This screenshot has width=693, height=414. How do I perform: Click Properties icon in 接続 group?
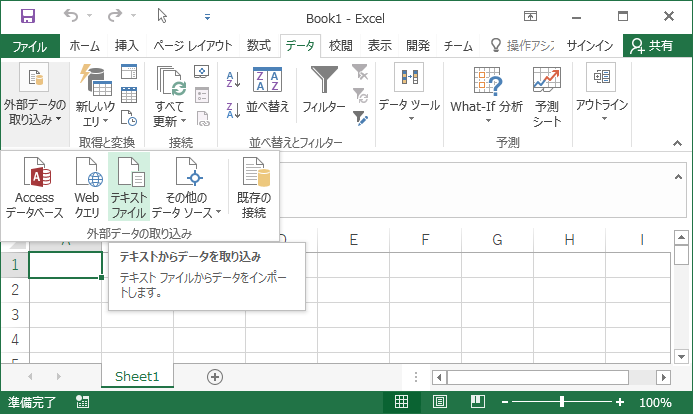(202, 95)
